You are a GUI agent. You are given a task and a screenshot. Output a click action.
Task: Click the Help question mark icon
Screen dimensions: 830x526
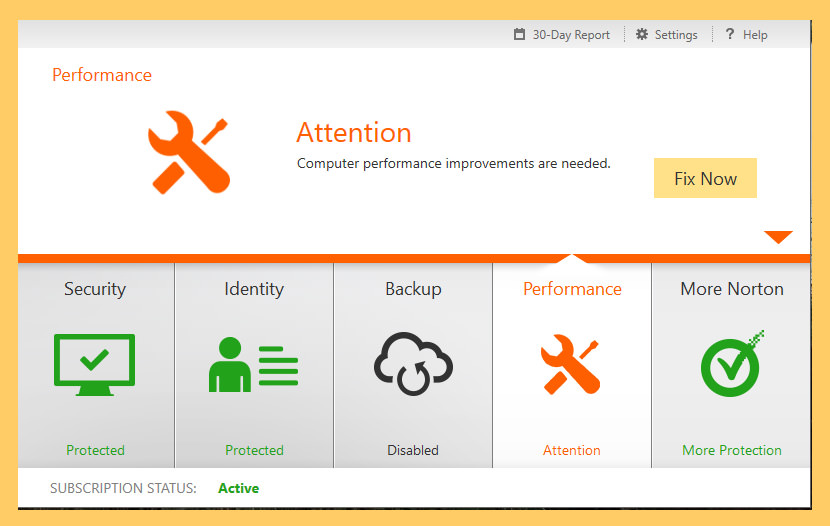[x=729, y=34]
